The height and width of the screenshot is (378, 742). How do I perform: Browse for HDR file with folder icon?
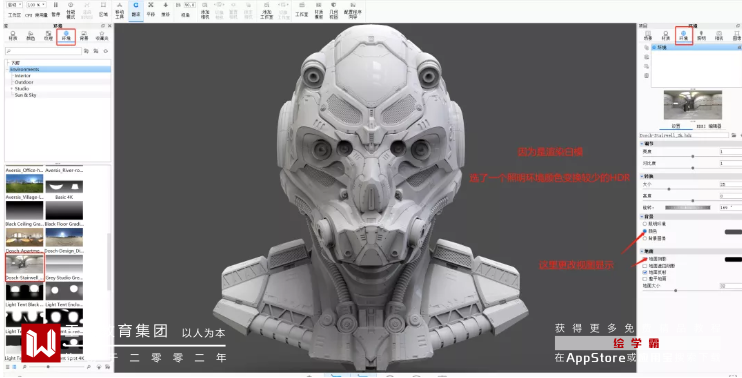(734, 135)
